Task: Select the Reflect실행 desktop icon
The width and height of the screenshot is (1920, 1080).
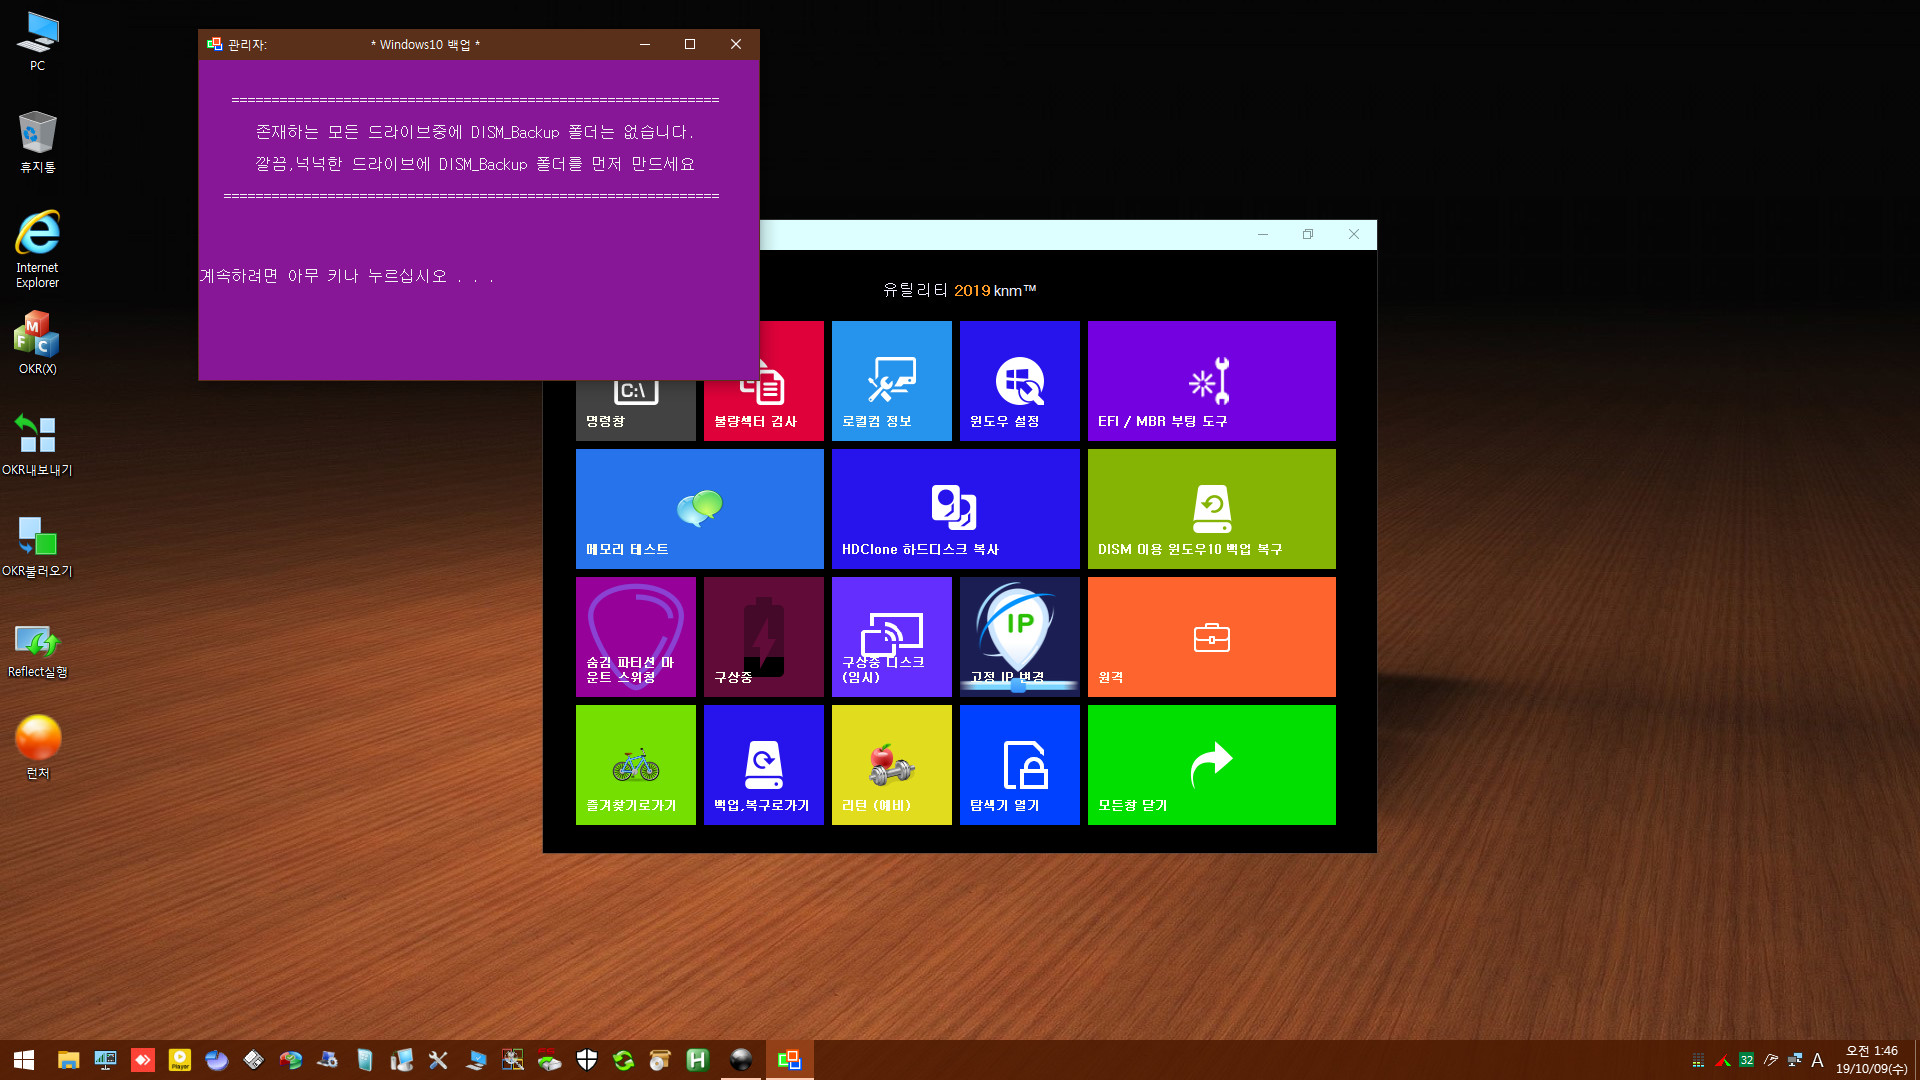Action: coord(37,650)
